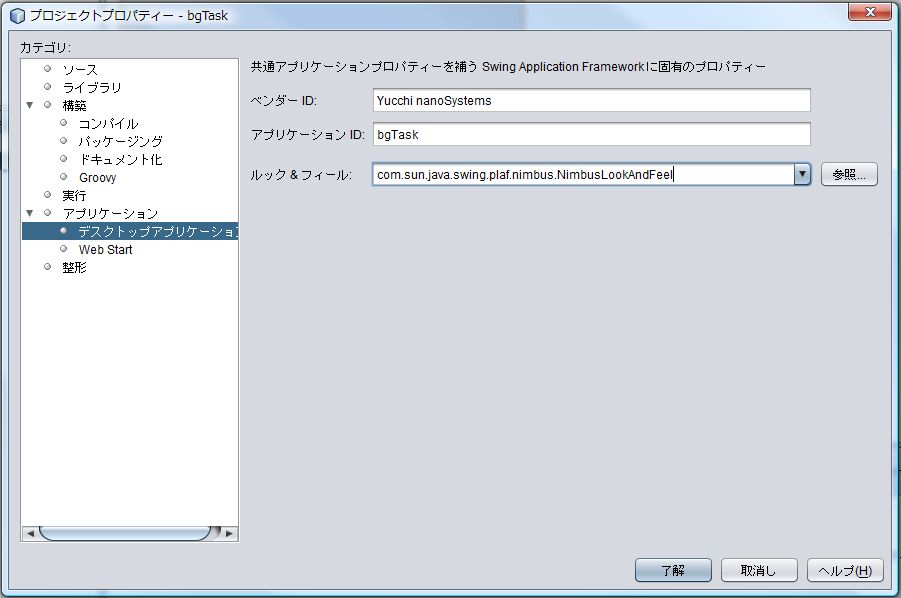Open パッケージング settings

click(120, 141)
